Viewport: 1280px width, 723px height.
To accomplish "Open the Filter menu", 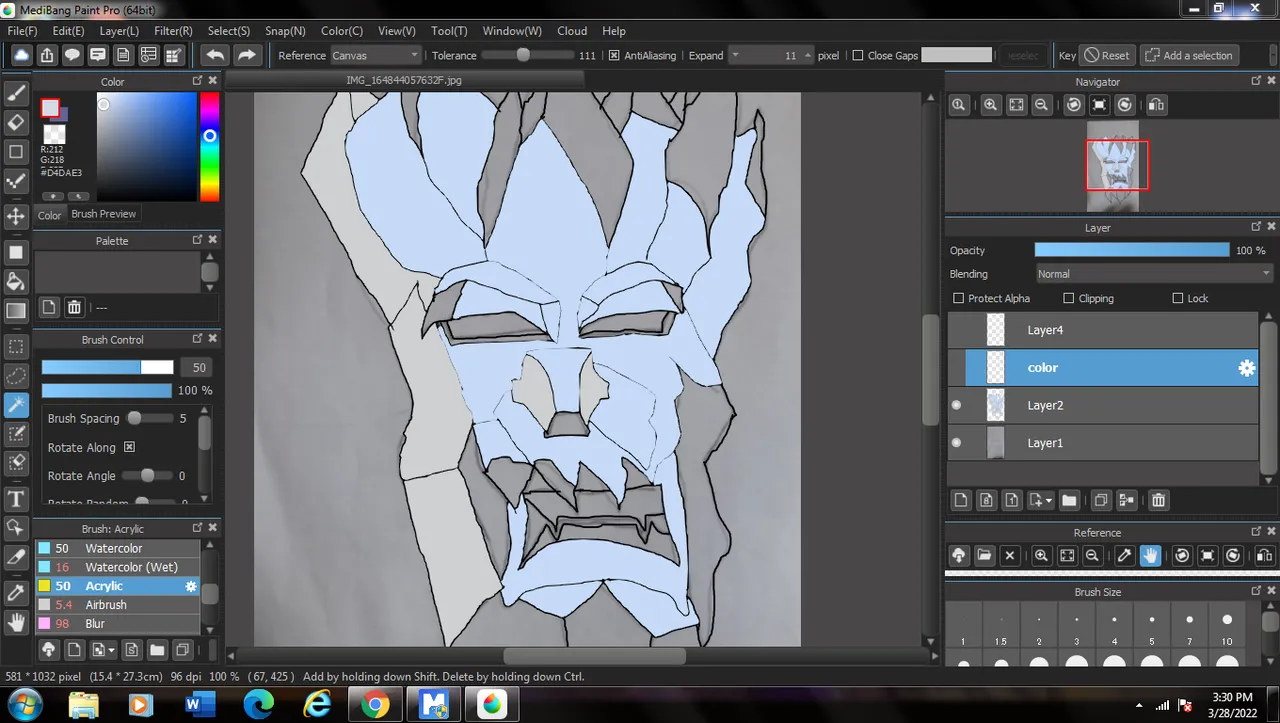I will pyautogui.click(x=174, y=31).
